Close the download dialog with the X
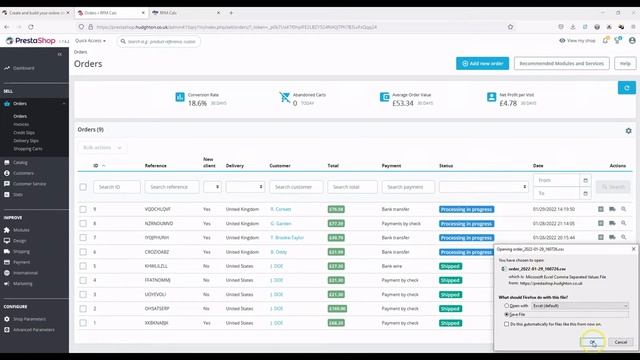 (633, 249)
